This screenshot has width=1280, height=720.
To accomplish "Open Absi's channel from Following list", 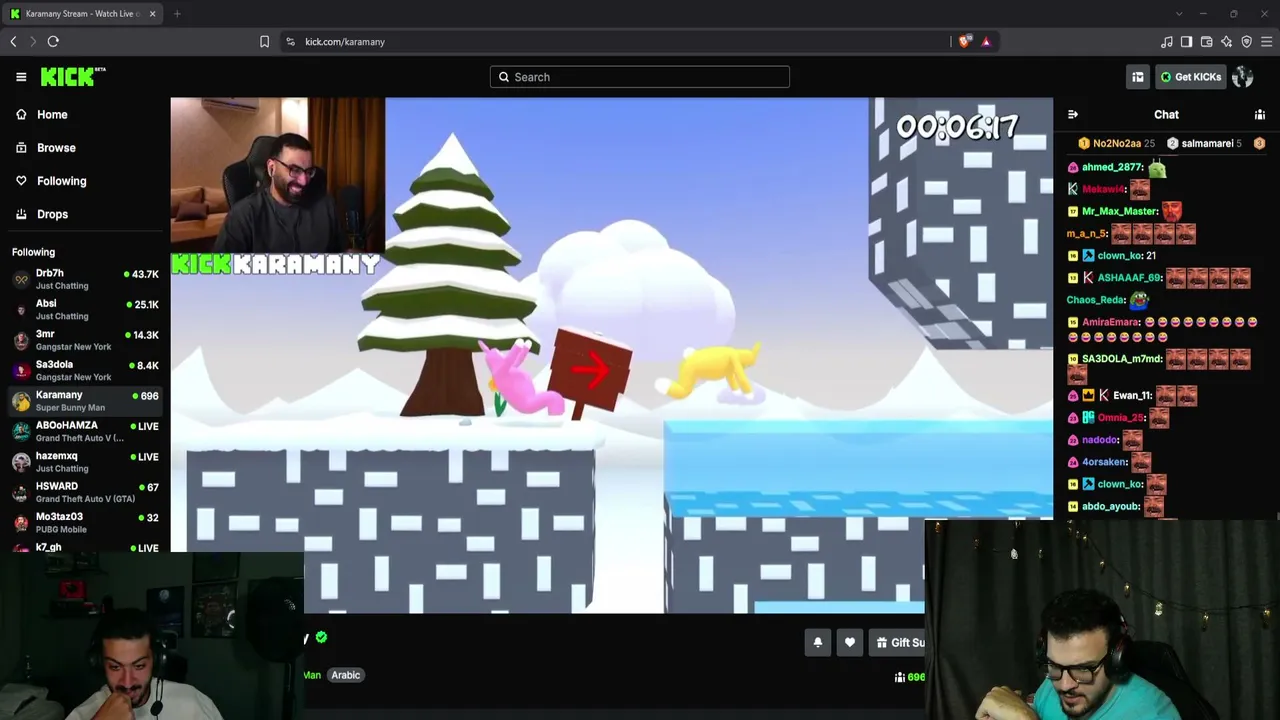I will click(85, 309).
